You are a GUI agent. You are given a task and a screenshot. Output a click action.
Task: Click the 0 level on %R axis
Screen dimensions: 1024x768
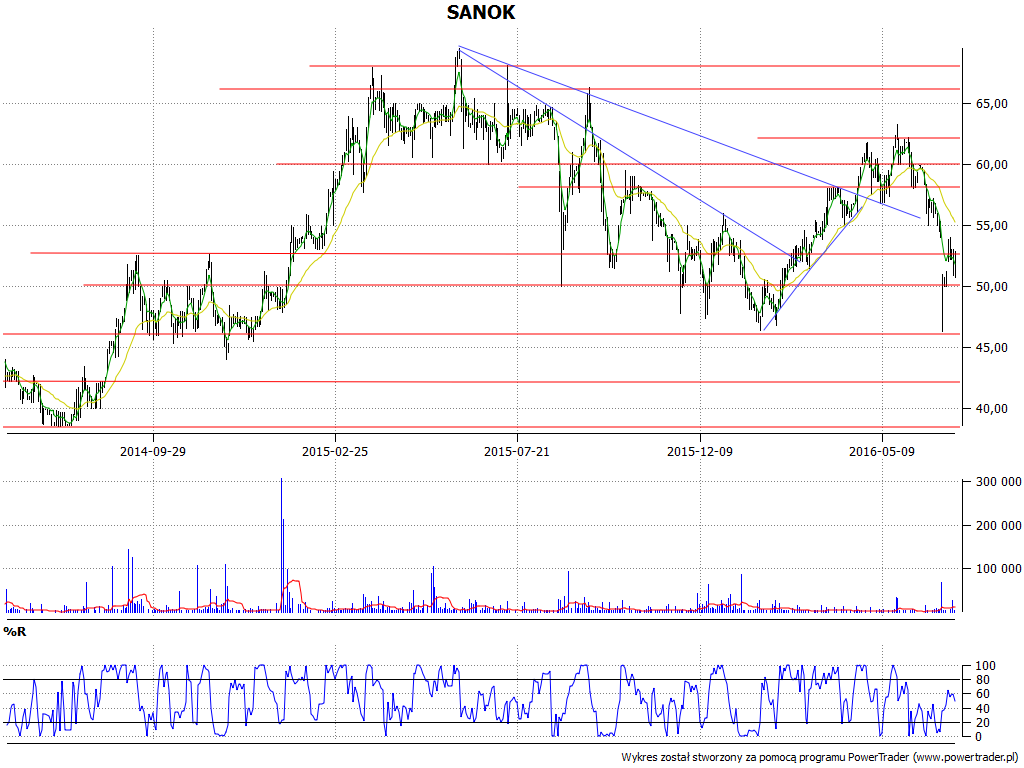(x=978, y=737)
